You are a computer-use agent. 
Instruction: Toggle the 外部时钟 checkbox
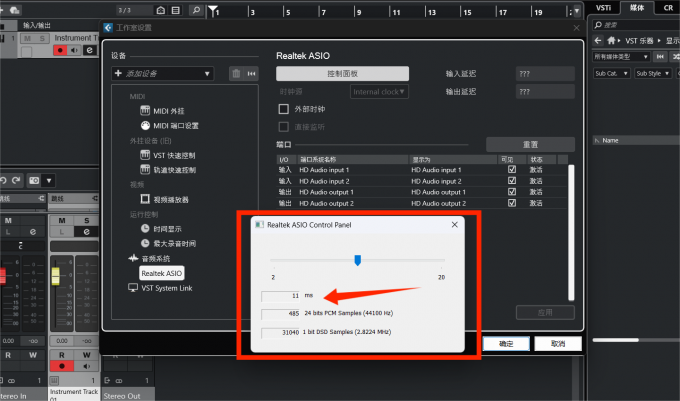(x=284, y=109)
